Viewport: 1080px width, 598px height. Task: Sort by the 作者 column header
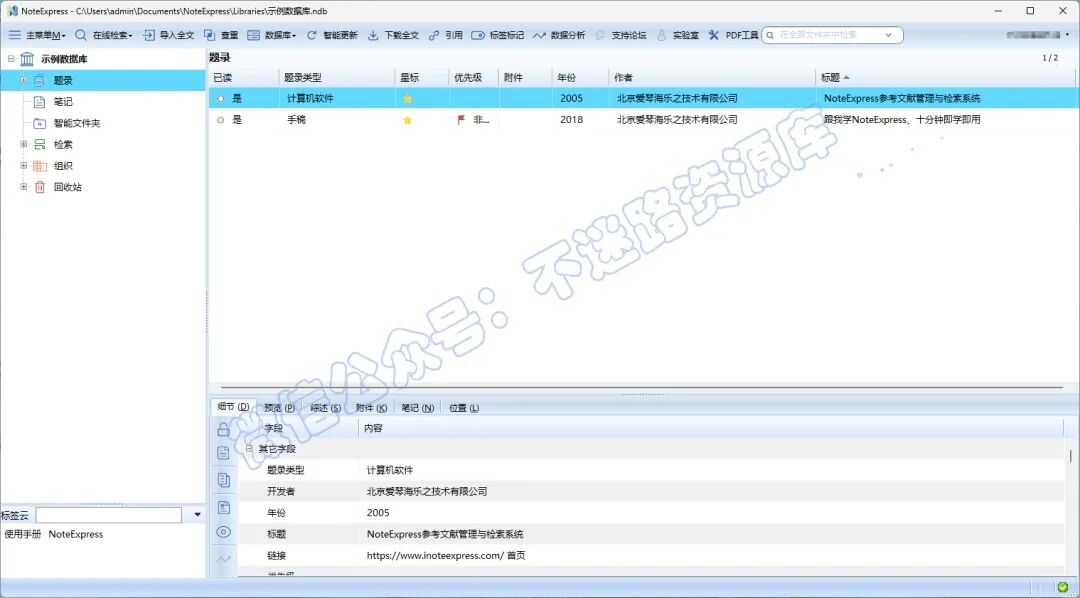point(712,78)
